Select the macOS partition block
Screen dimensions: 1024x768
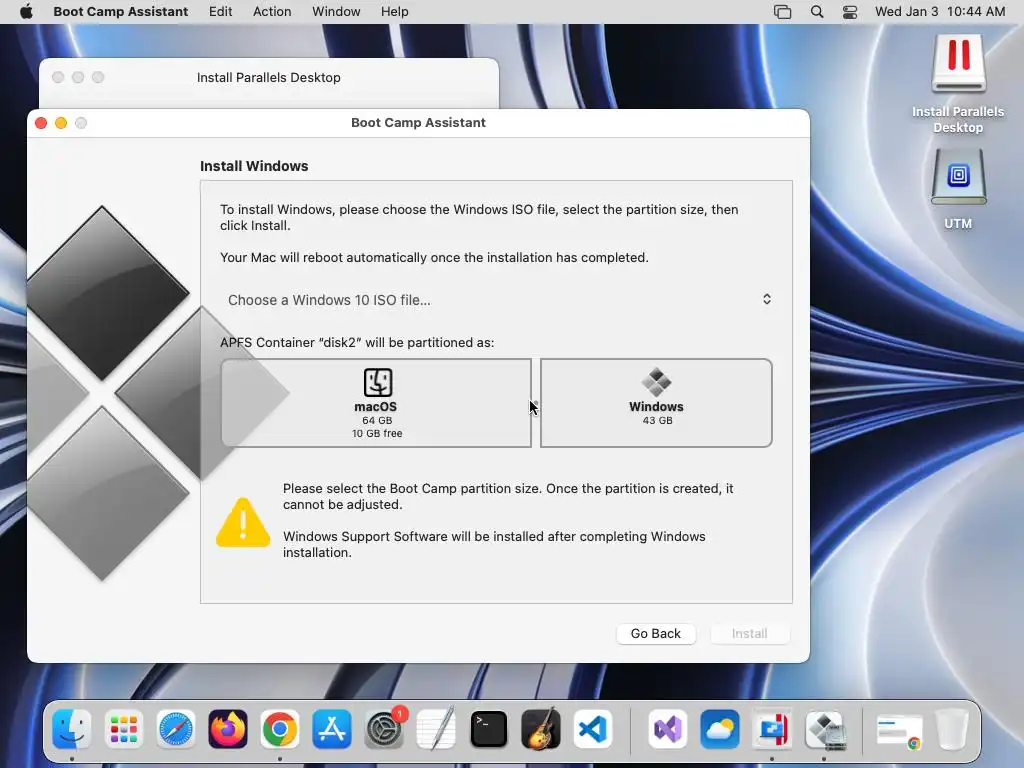tap(376, 403)
